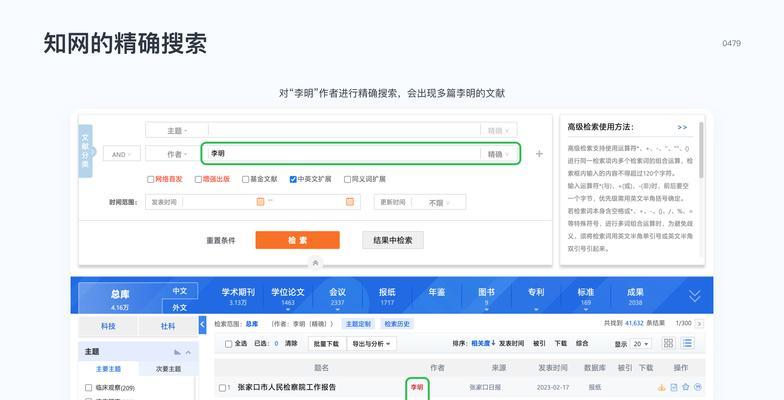Select the 中文 language tab
784x400 pixels.
(180, 291)
